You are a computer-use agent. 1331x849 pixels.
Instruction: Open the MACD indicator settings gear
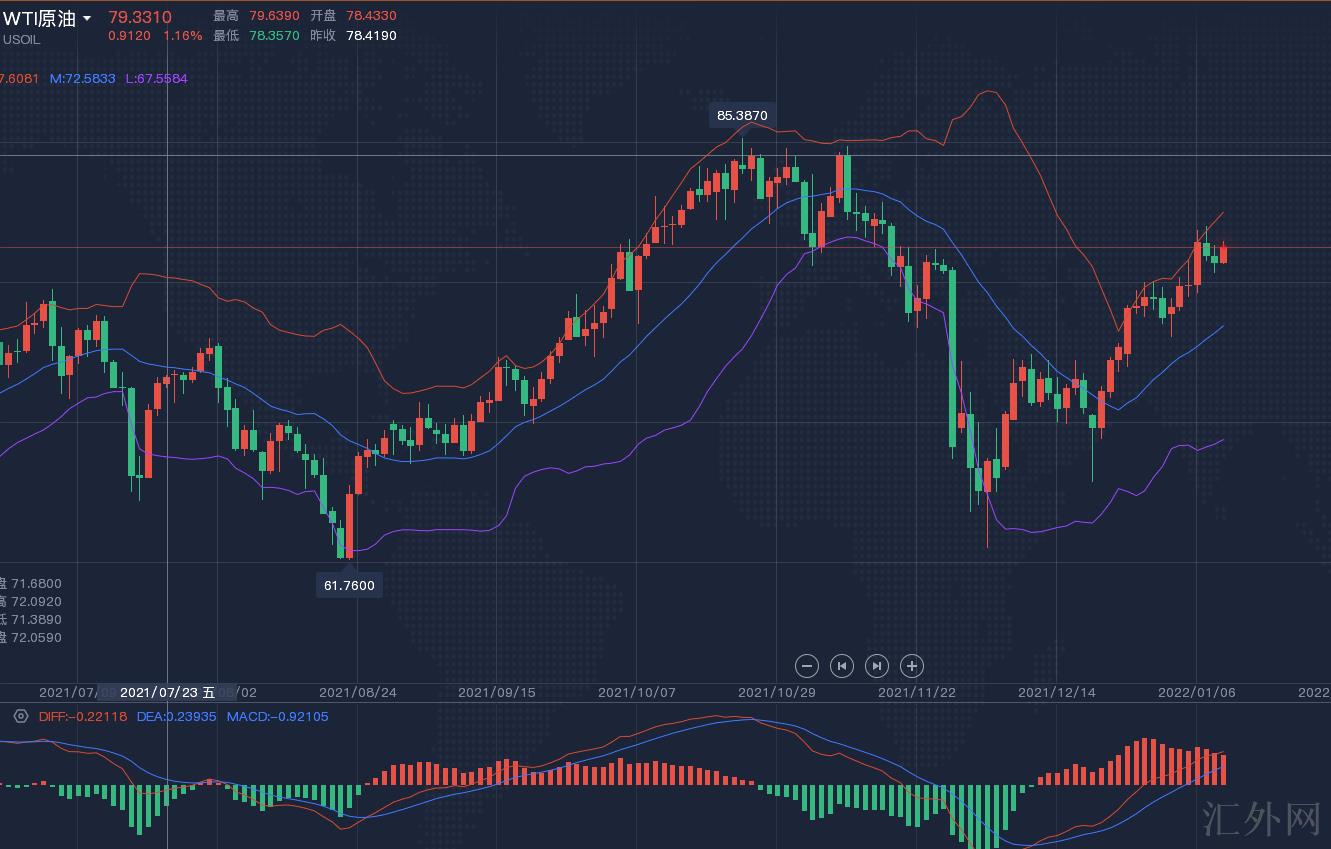20,716
